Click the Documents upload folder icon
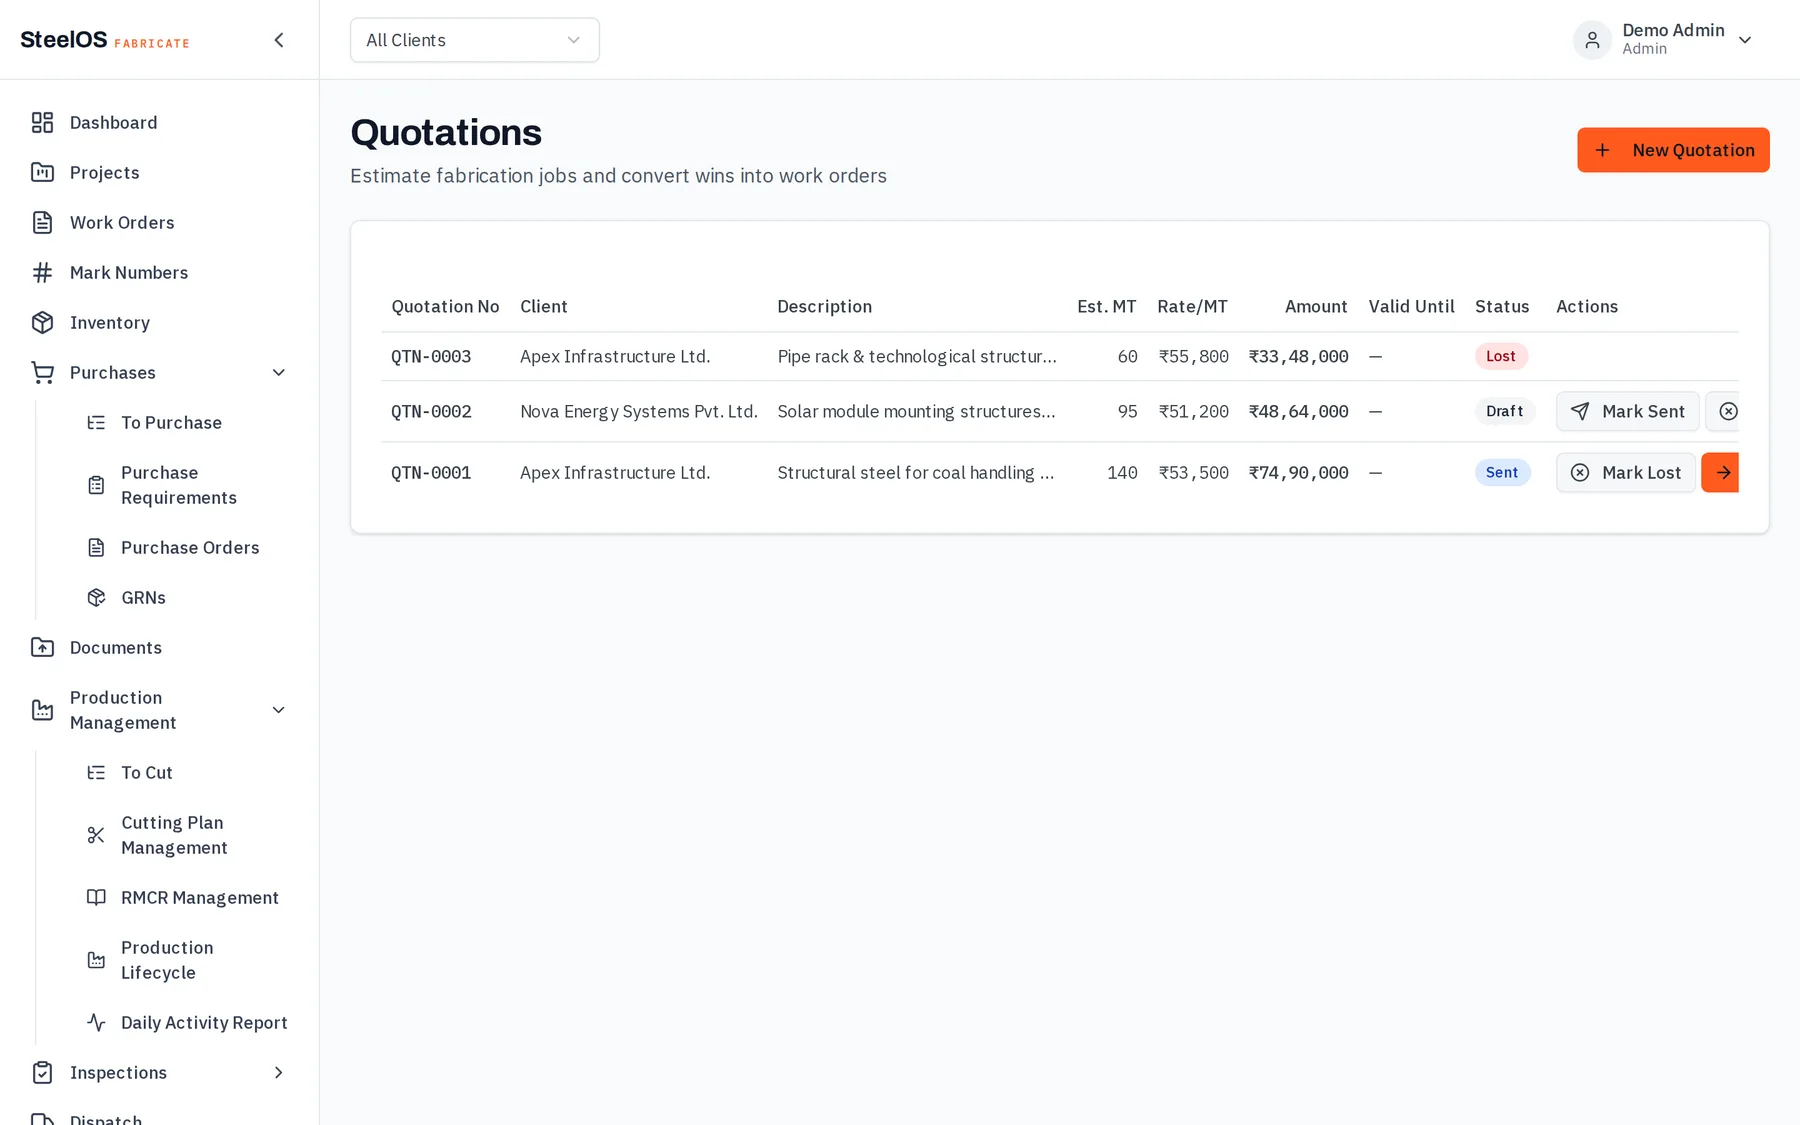Viewport: 1800px width, 1125px height. click(x=42, y=647)
